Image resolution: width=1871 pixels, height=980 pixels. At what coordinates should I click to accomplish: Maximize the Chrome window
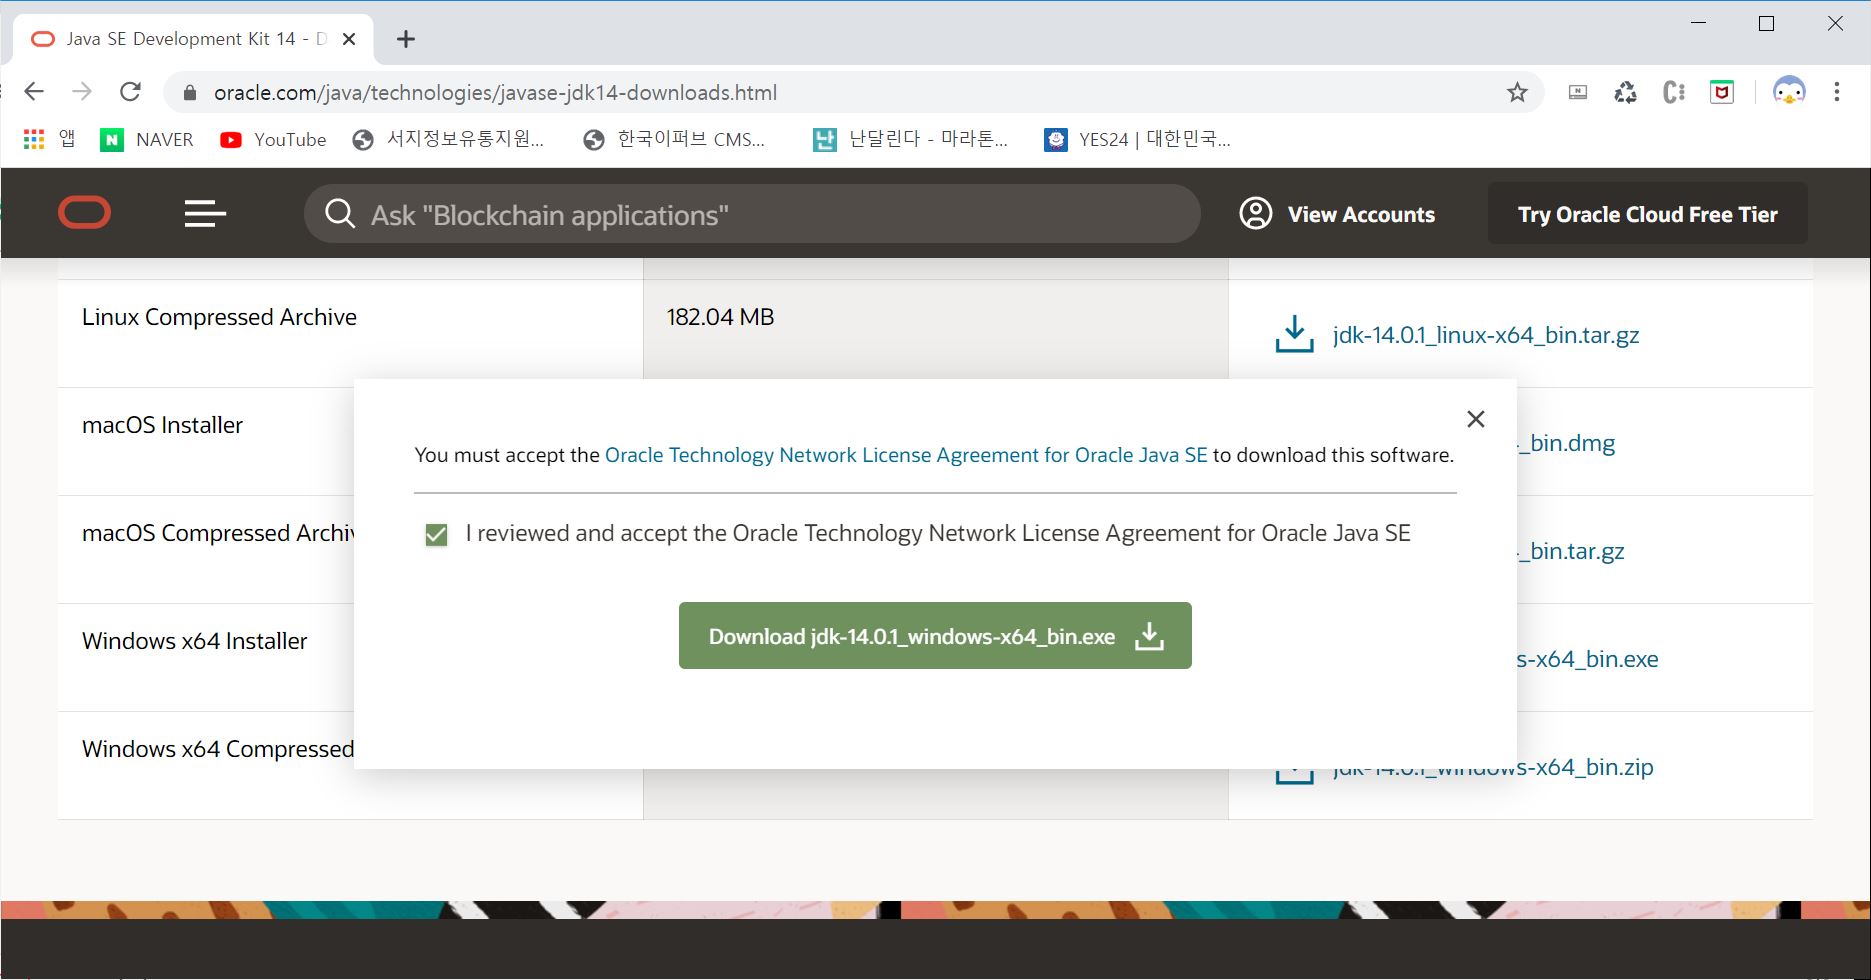coord(1766,23)
